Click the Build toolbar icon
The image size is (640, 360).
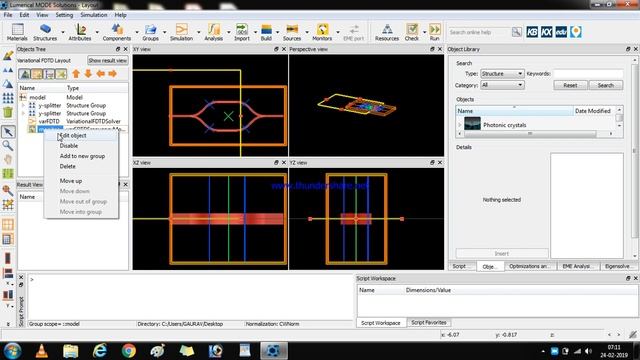coord(266,32)
